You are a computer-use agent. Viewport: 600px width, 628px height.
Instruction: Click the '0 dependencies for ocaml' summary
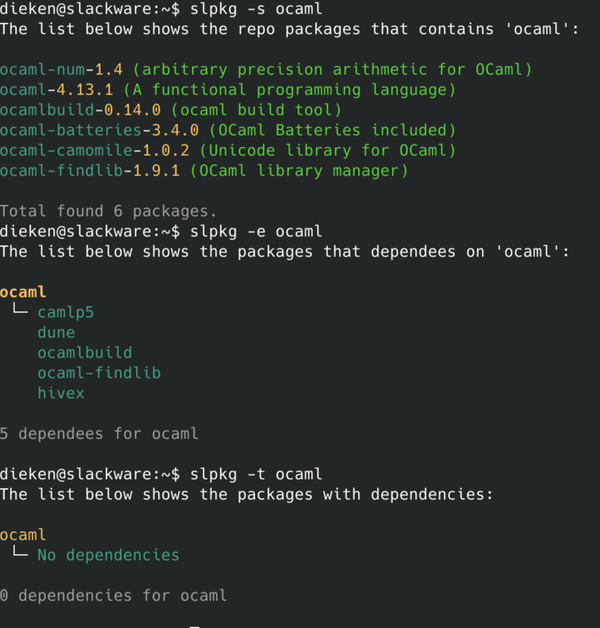[113, 595]
